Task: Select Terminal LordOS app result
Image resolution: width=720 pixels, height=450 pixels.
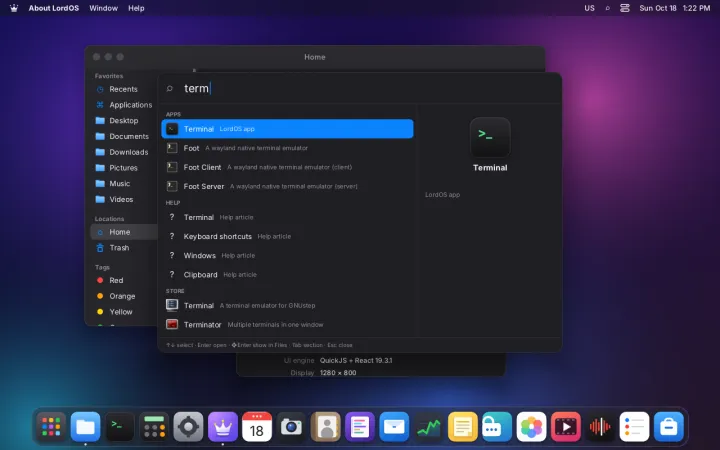Action: pos(287,129)
